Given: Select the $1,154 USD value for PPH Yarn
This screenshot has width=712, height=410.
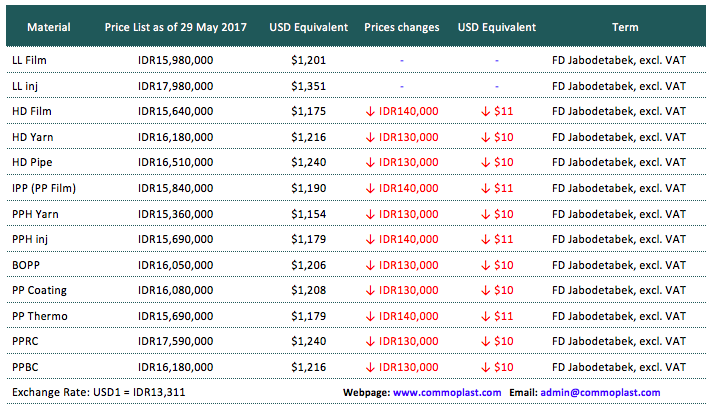Looking at the screenshot, I should (x=308, y=213).
